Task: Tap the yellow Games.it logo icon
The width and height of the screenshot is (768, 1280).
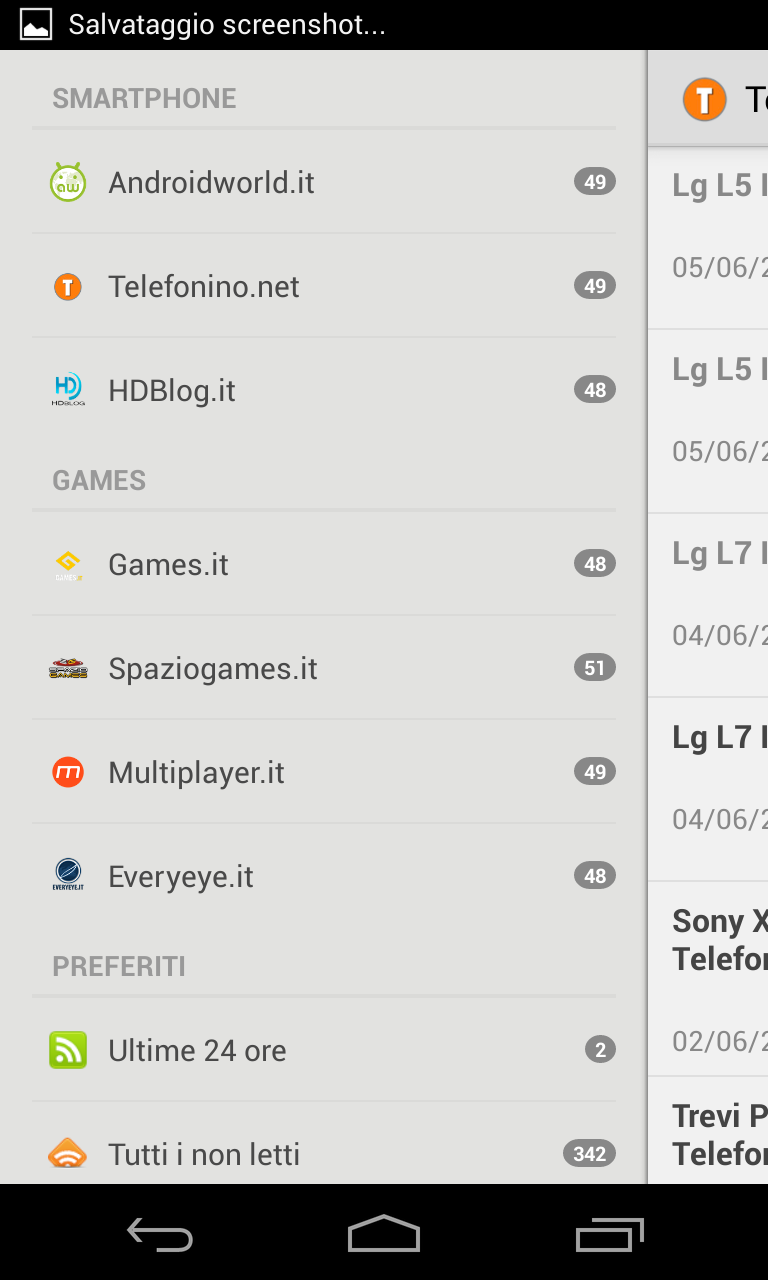Action: 68,565
